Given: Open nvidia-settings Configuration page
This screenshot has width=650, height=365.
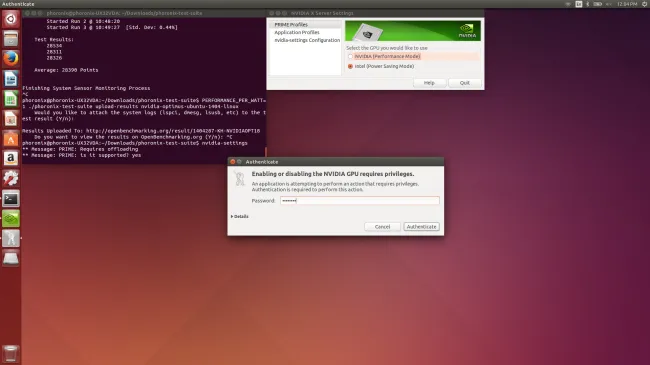Looking at the screenshot, I should [x=307, y=40].
